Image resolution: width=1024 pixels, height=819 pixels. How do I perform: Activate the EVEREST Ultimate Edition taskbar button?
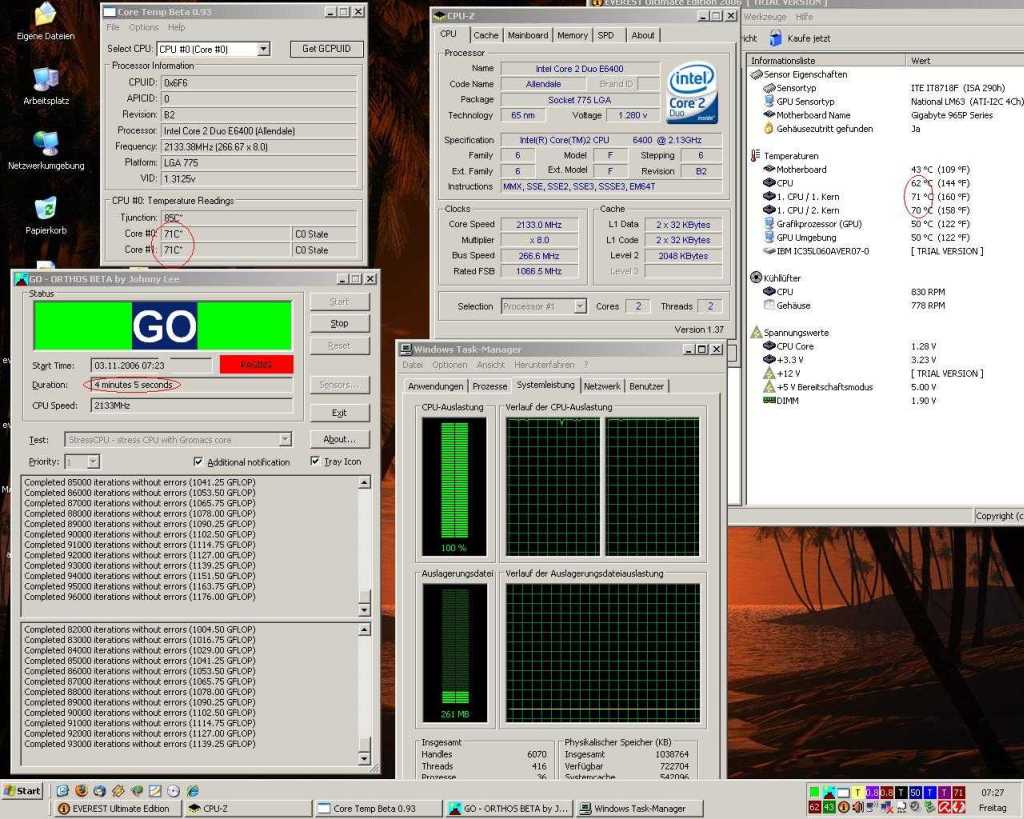click(117, 809)
